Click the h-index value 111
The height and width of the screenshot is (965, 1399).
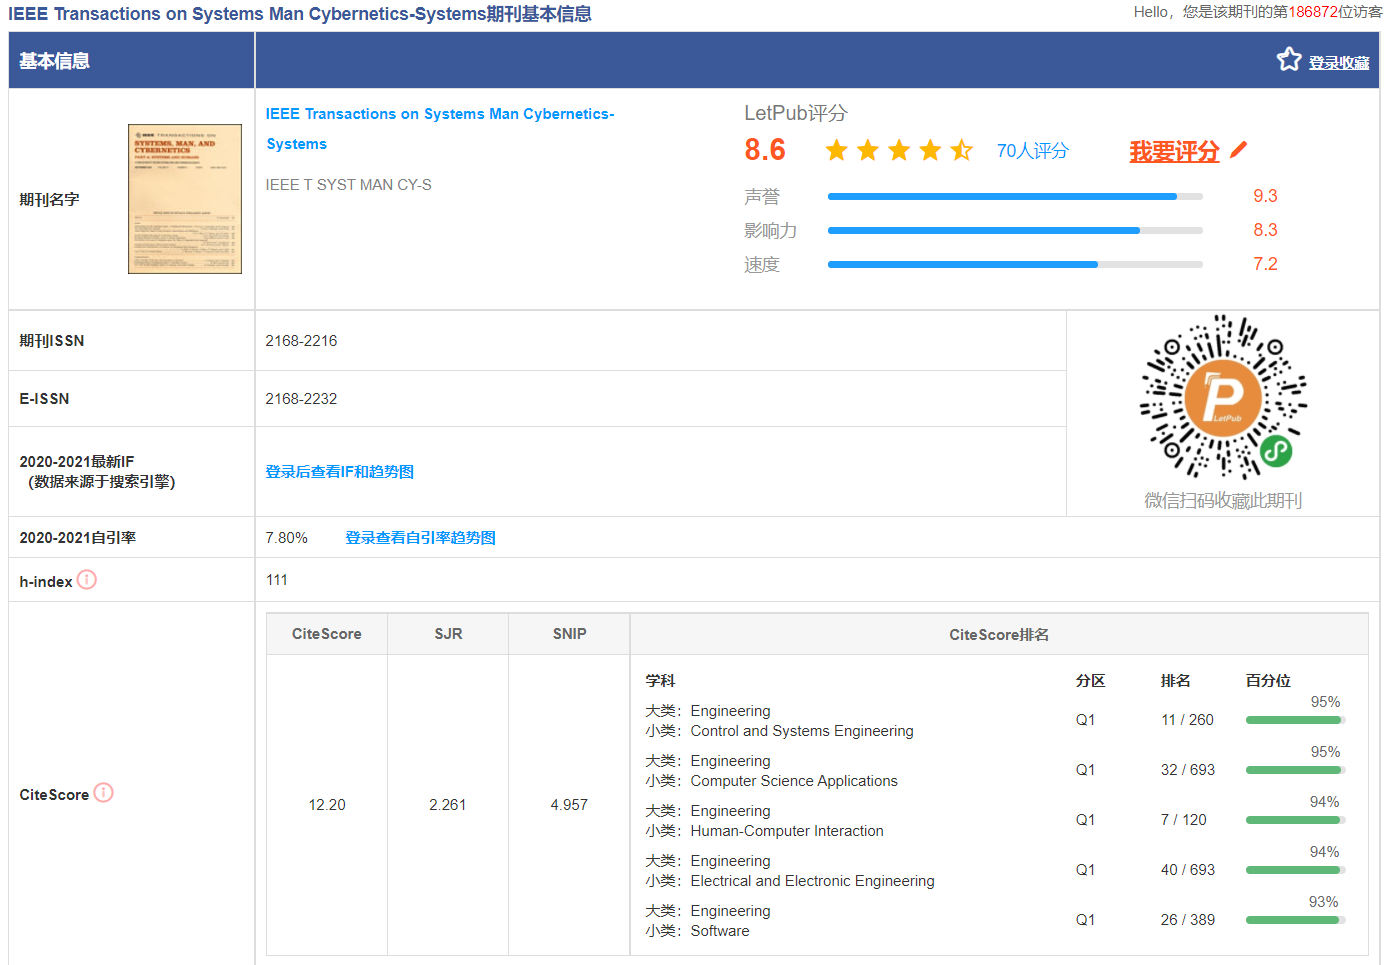pyautogui.click(x=277, y=580)
